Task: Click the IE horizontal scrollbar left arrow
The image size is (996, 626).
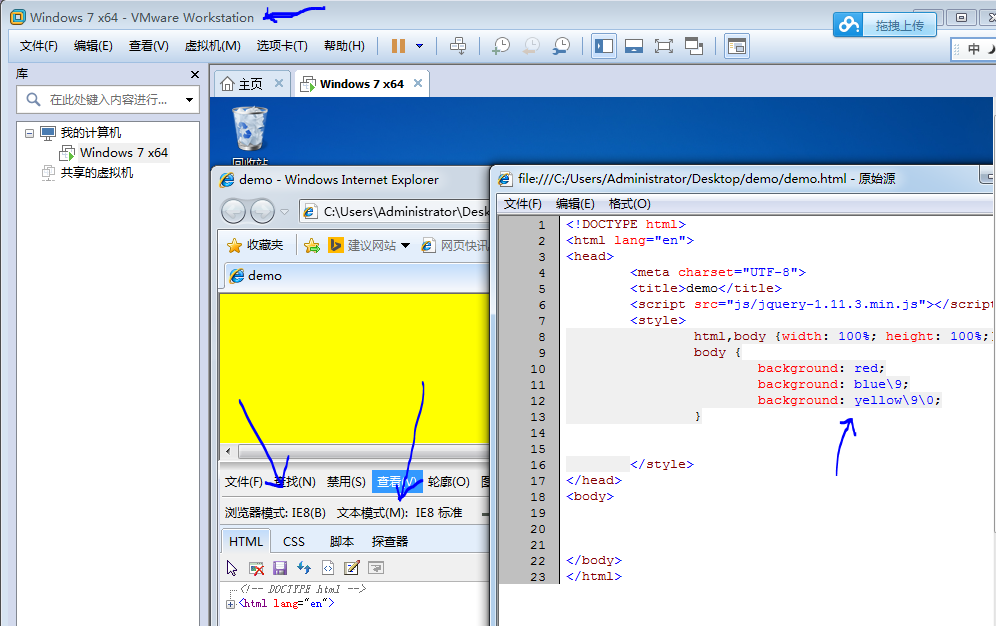Action: [229, 451]
